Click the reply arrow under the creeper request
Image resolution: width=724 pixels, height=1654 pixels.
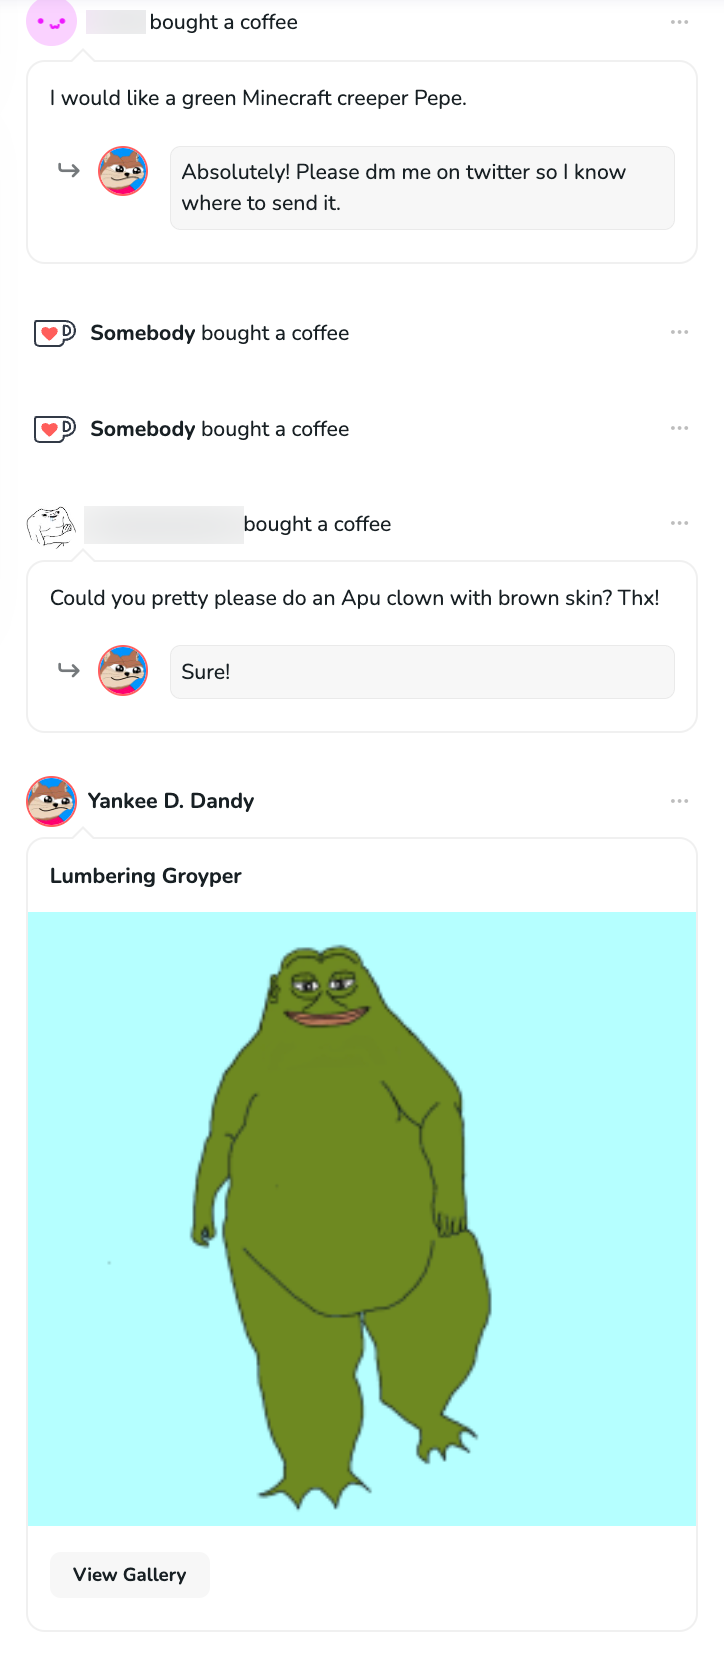point(67,170)
